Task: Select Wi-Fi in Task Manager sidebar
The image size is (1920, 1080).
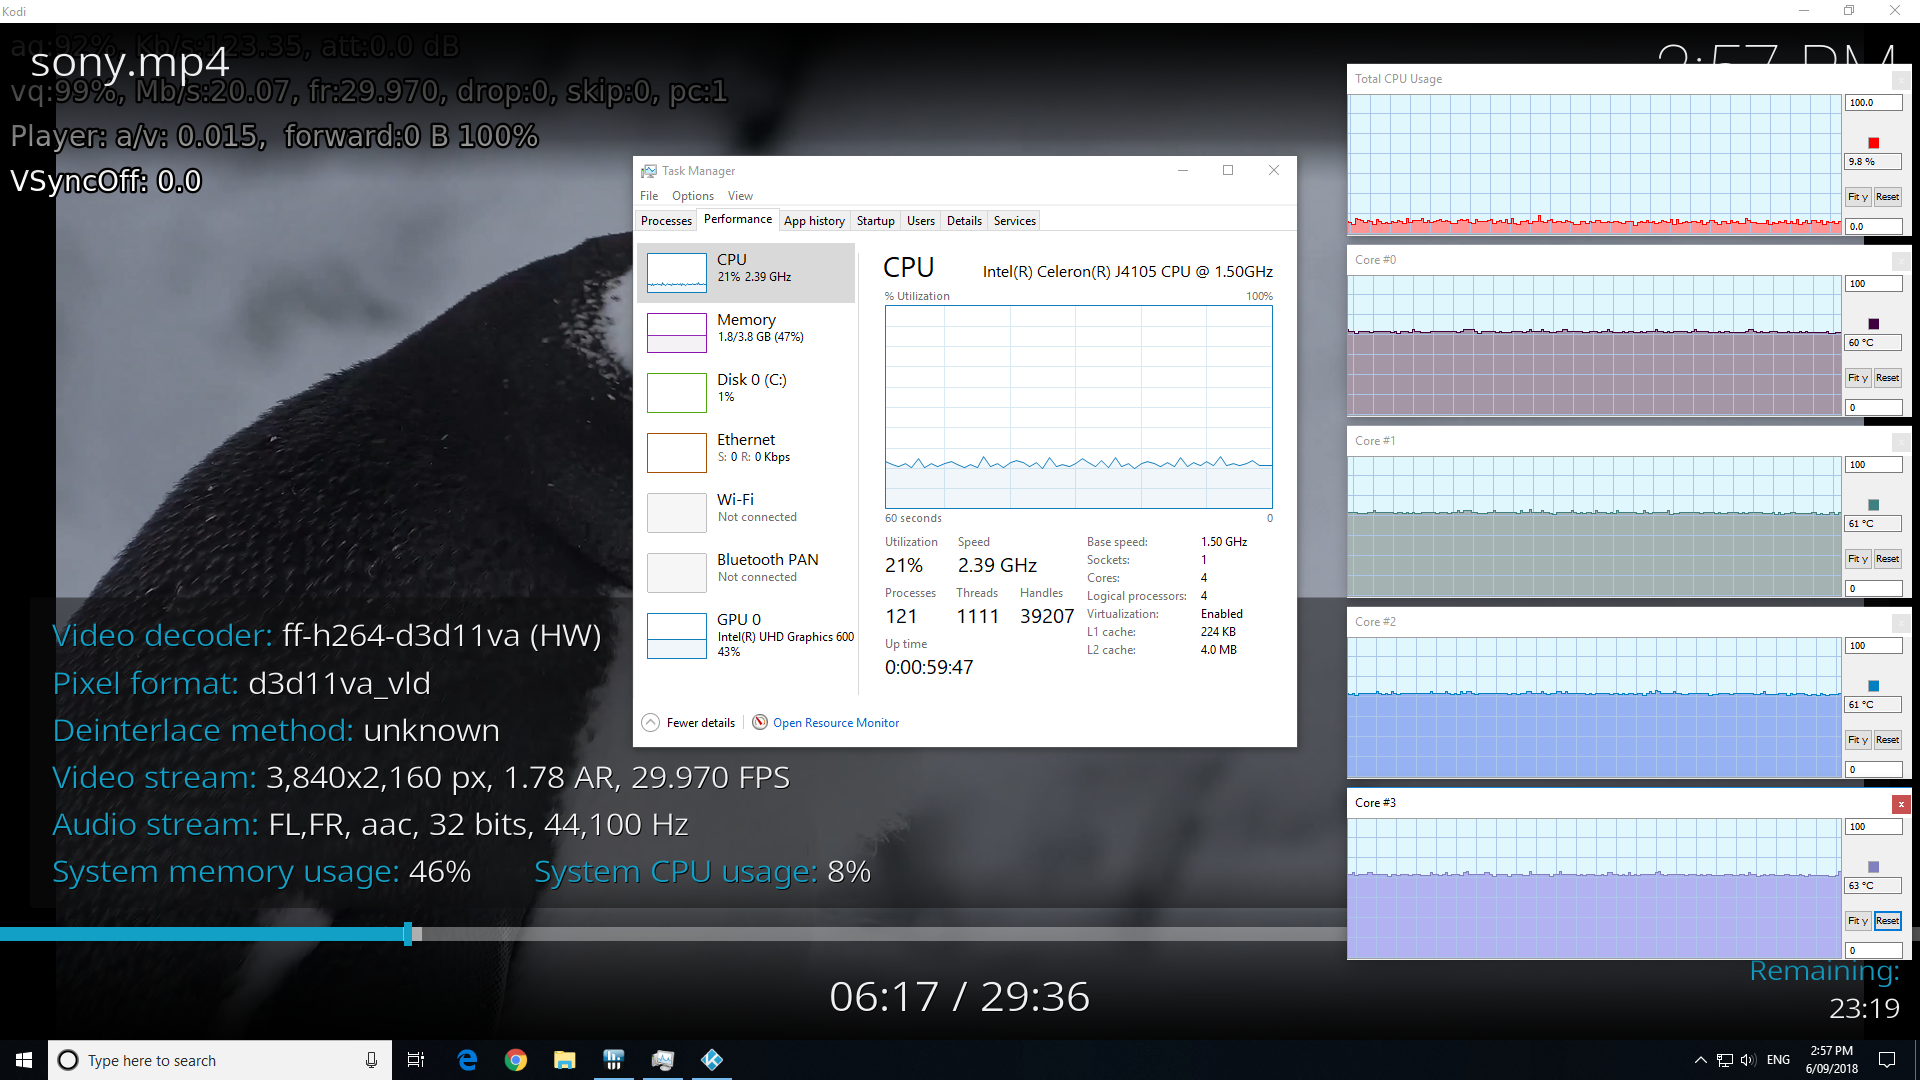Action: (x=746, y=512)
